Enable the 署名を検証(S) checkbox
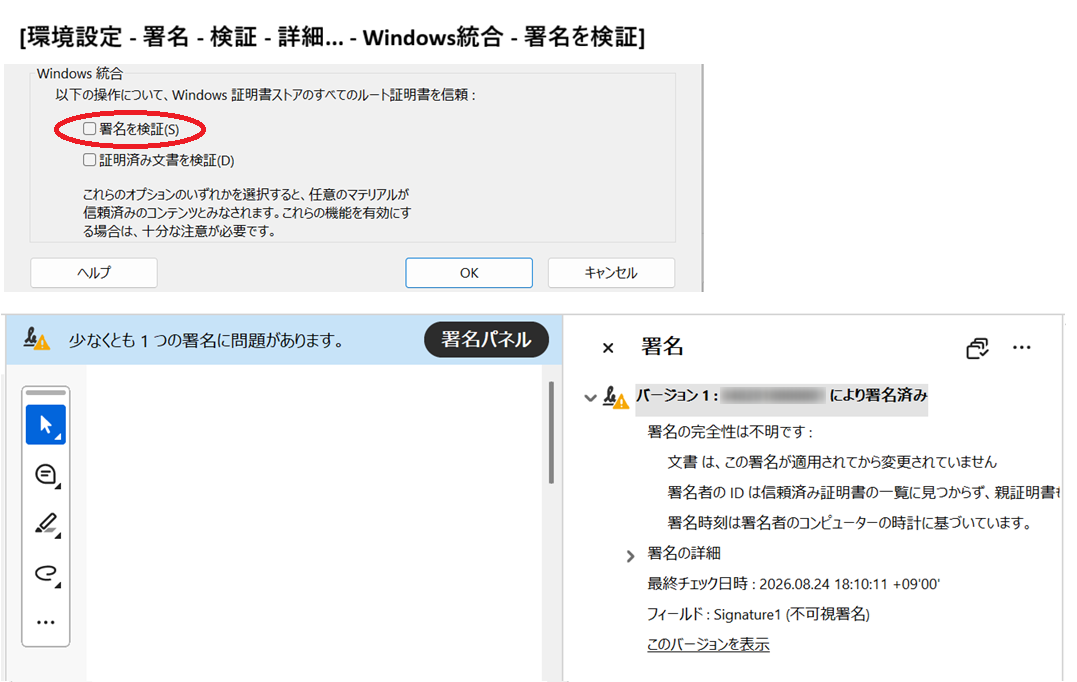This screenshot has width=1077, height=682. [x=89, y=129]
